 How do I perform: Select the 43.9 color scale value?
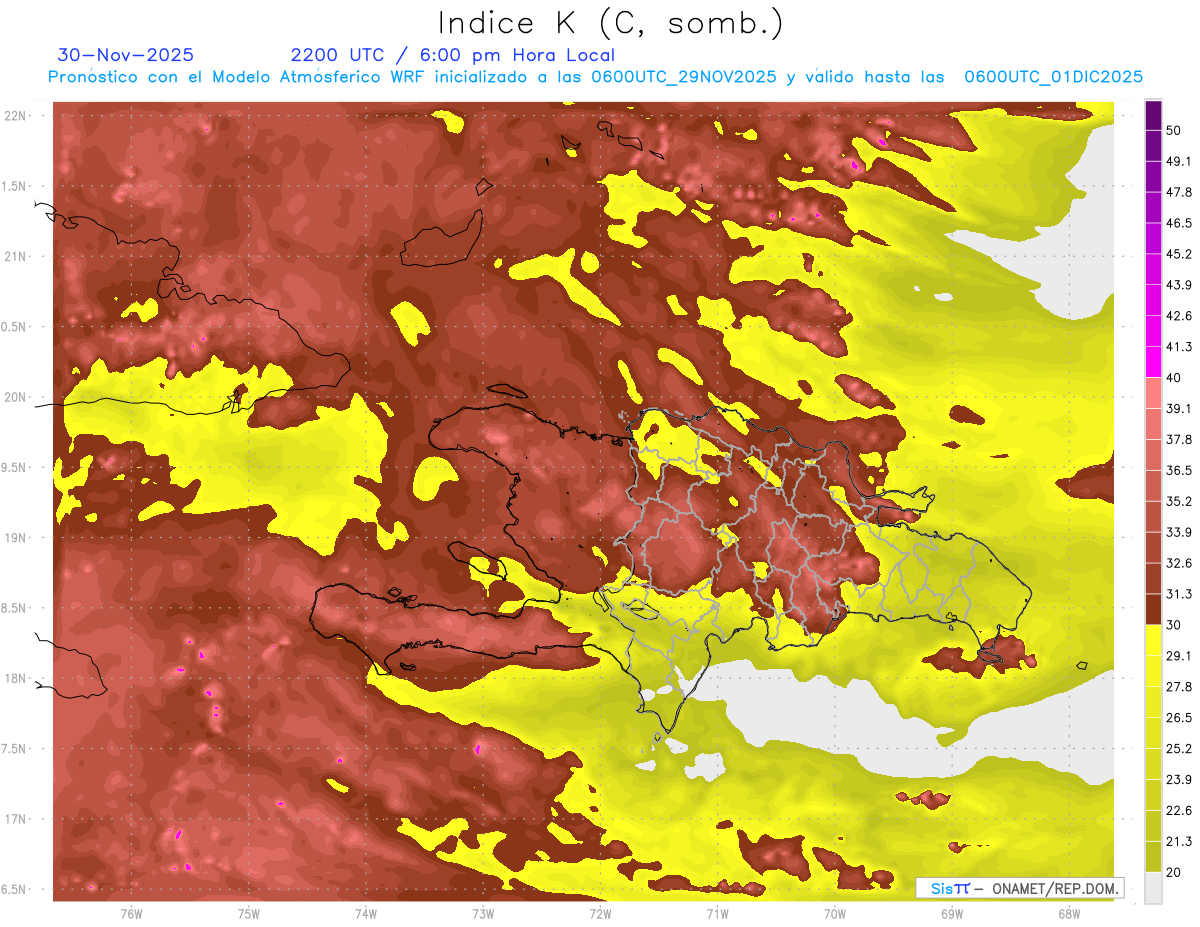coord(1179,285)
